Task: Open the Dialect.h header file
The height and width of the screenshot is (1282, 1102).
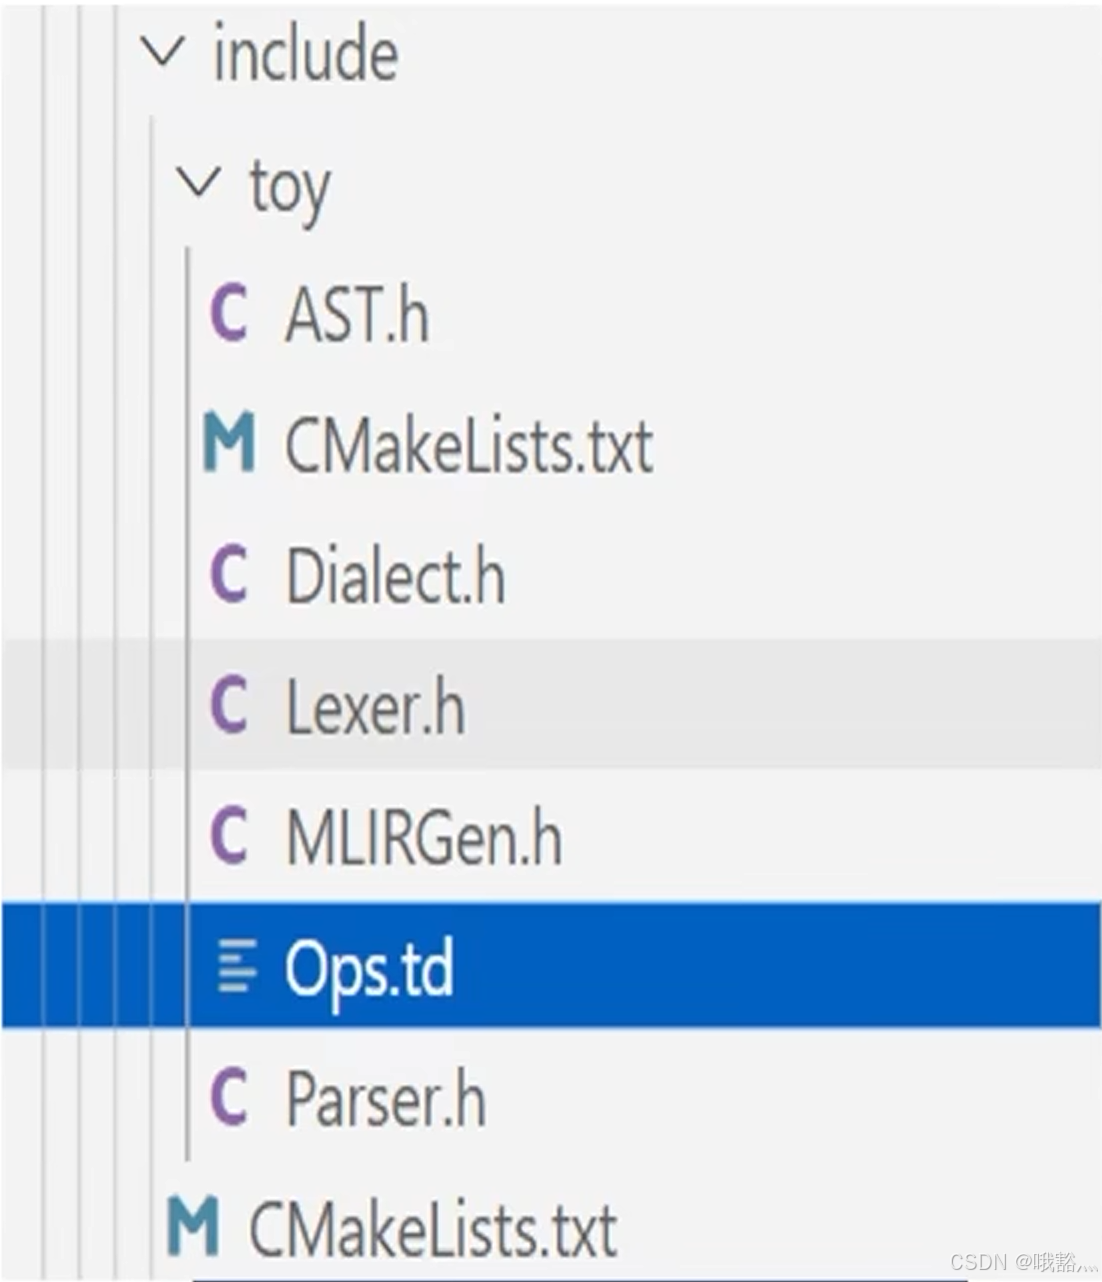Action: coord(393,575)
